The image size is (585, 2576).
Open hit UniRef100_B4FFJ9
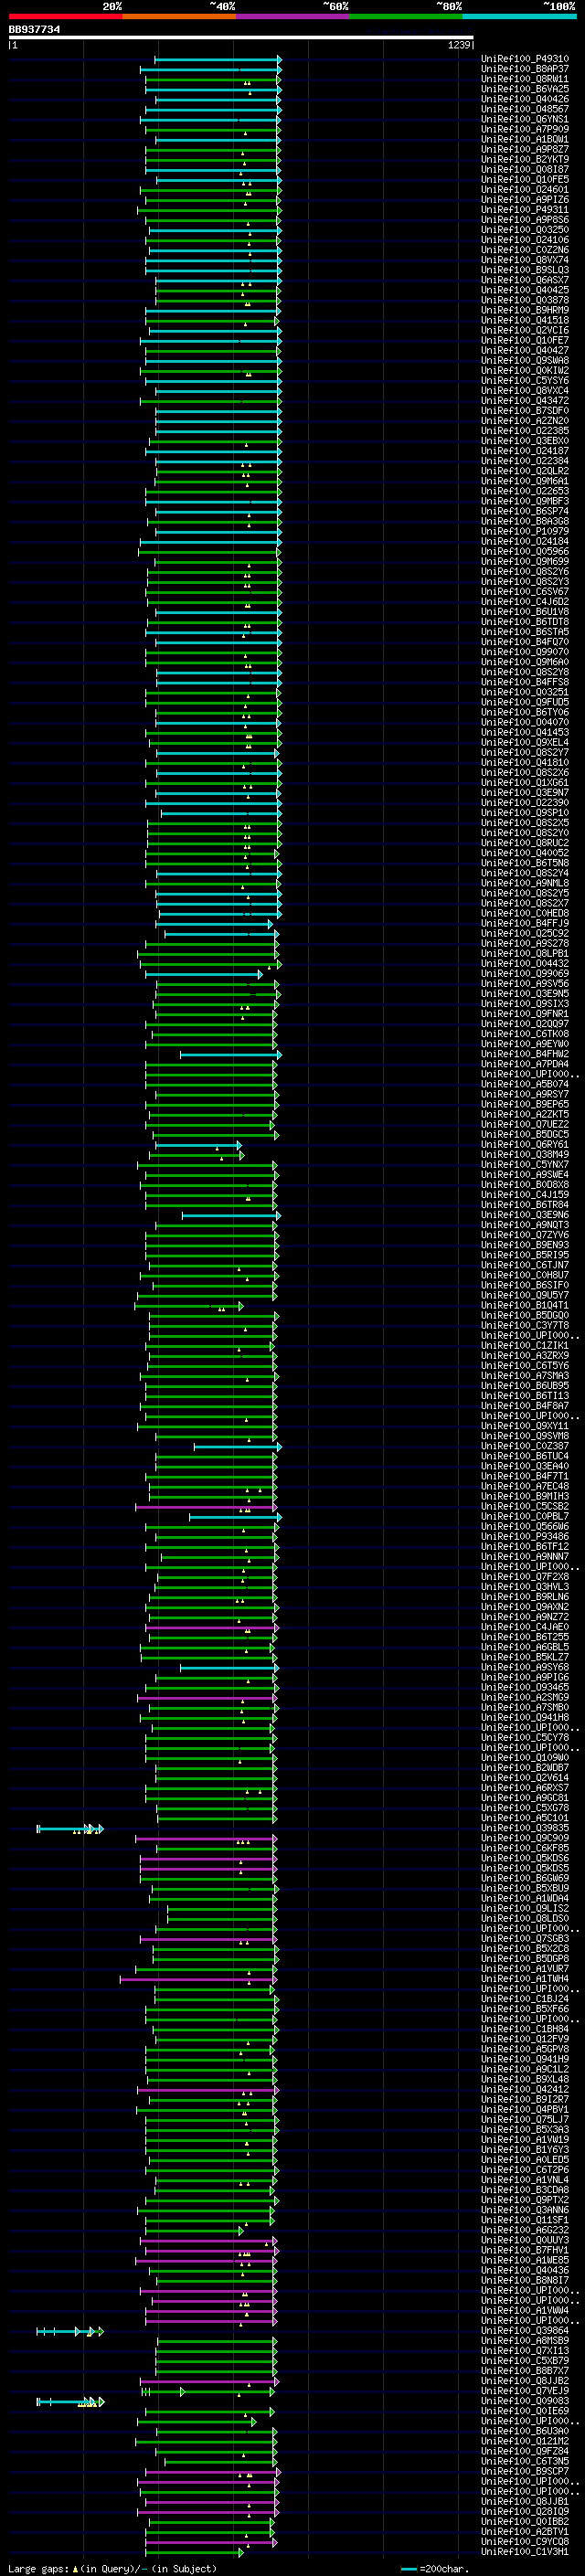tap(525, 923)
